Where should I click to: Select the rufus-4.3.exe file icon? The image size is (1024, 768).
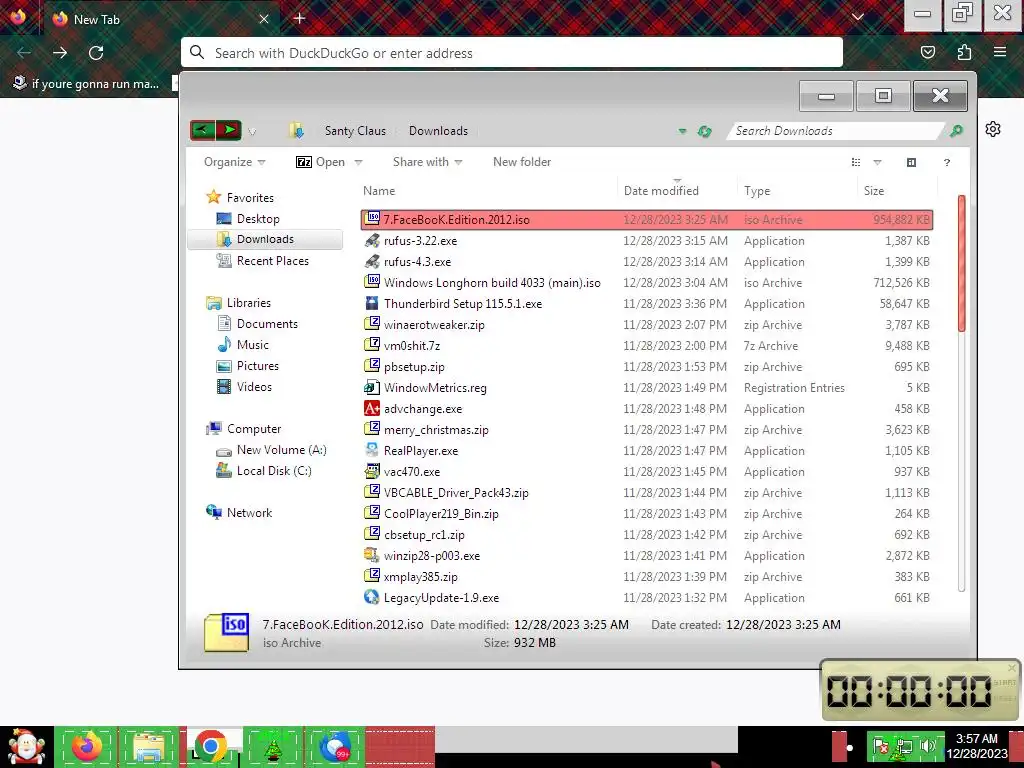click(x=372, y=261)
